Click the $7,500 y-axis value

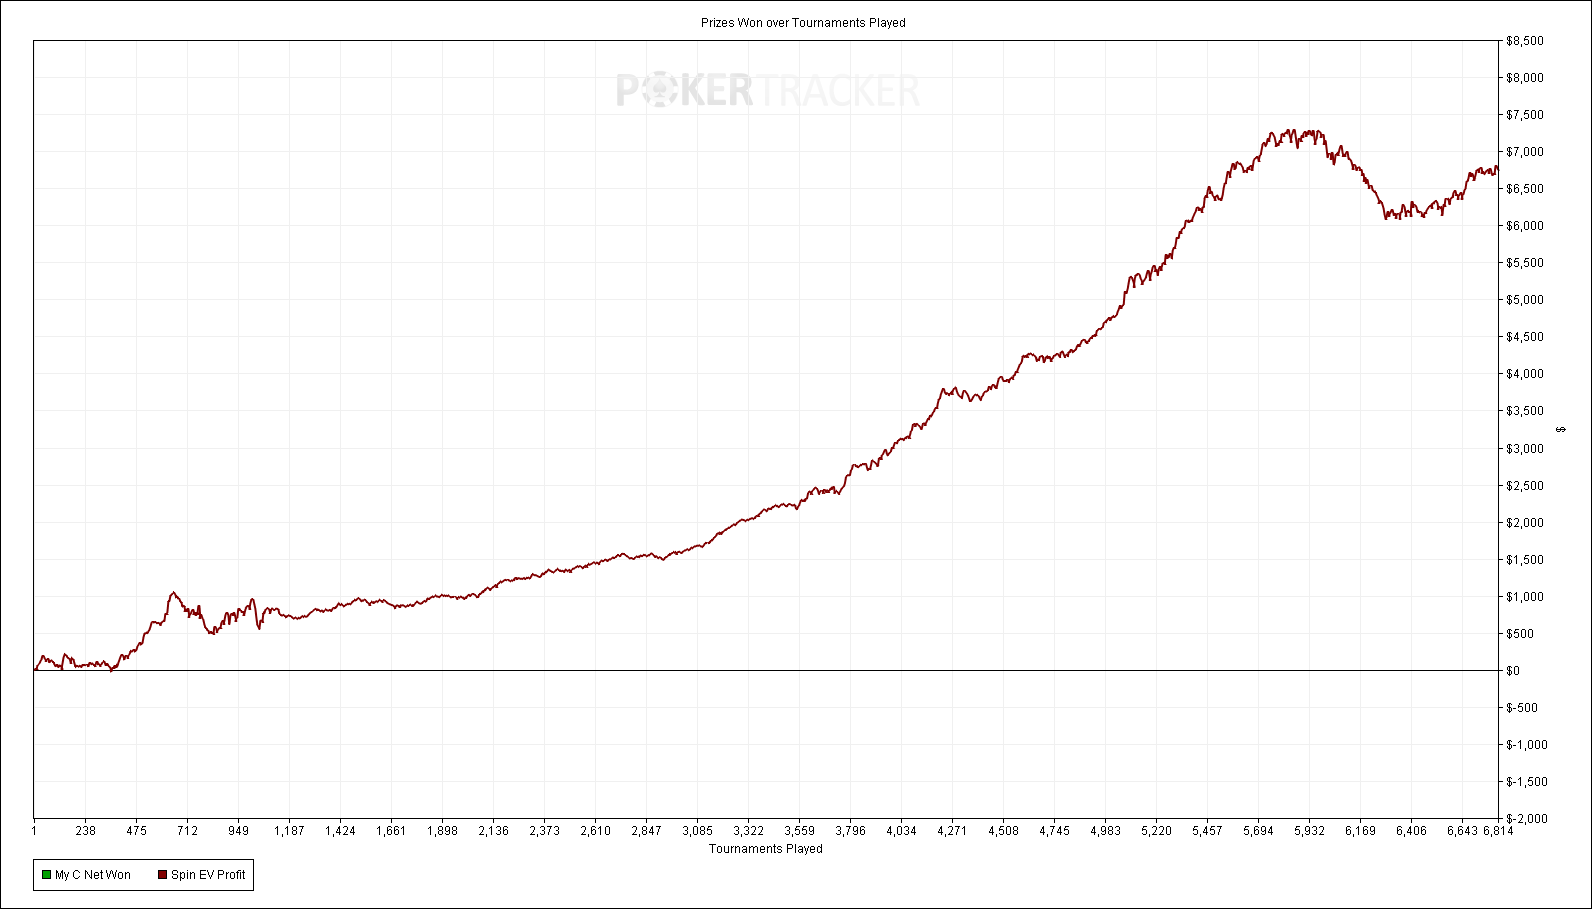tap(1525, 115)
